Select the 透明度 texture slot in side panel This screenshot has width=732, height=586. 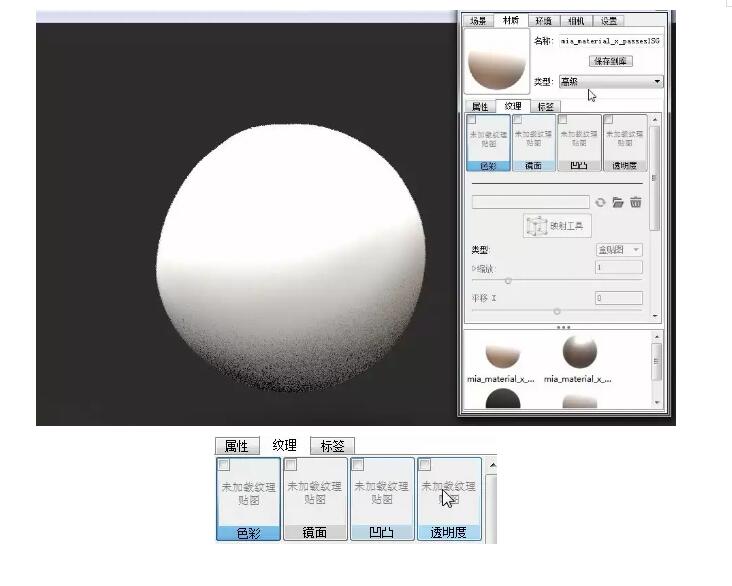coord(625,142)
